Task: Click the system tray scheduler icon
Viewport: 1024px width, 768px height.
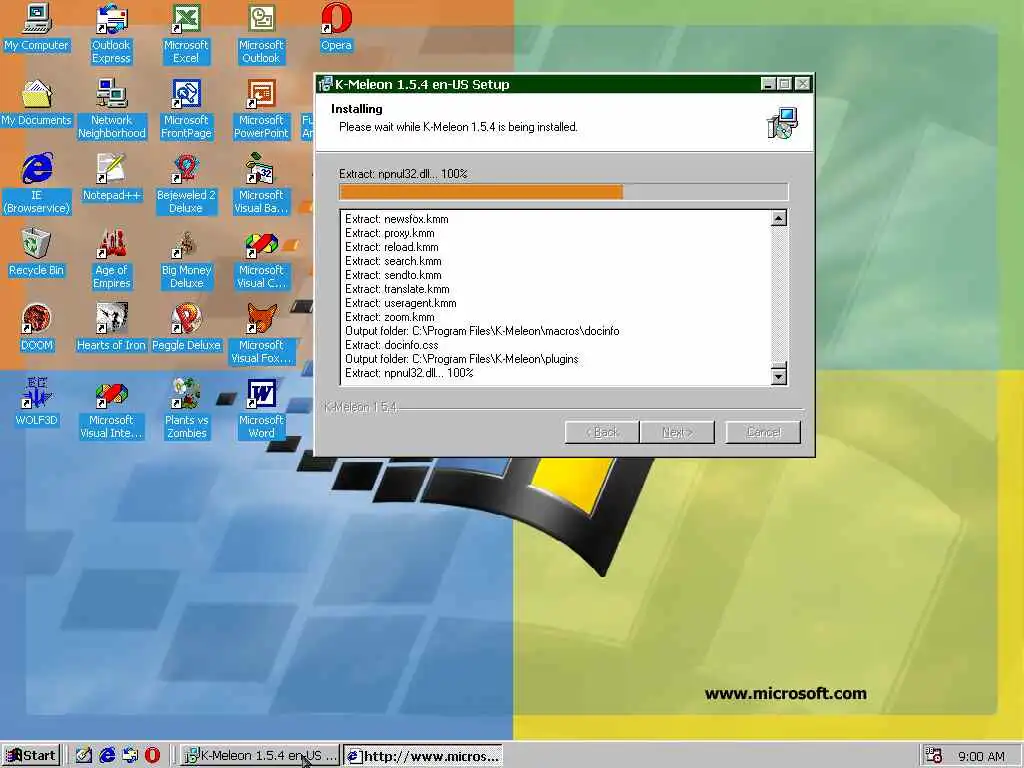Action: click(x=933, y=756)
